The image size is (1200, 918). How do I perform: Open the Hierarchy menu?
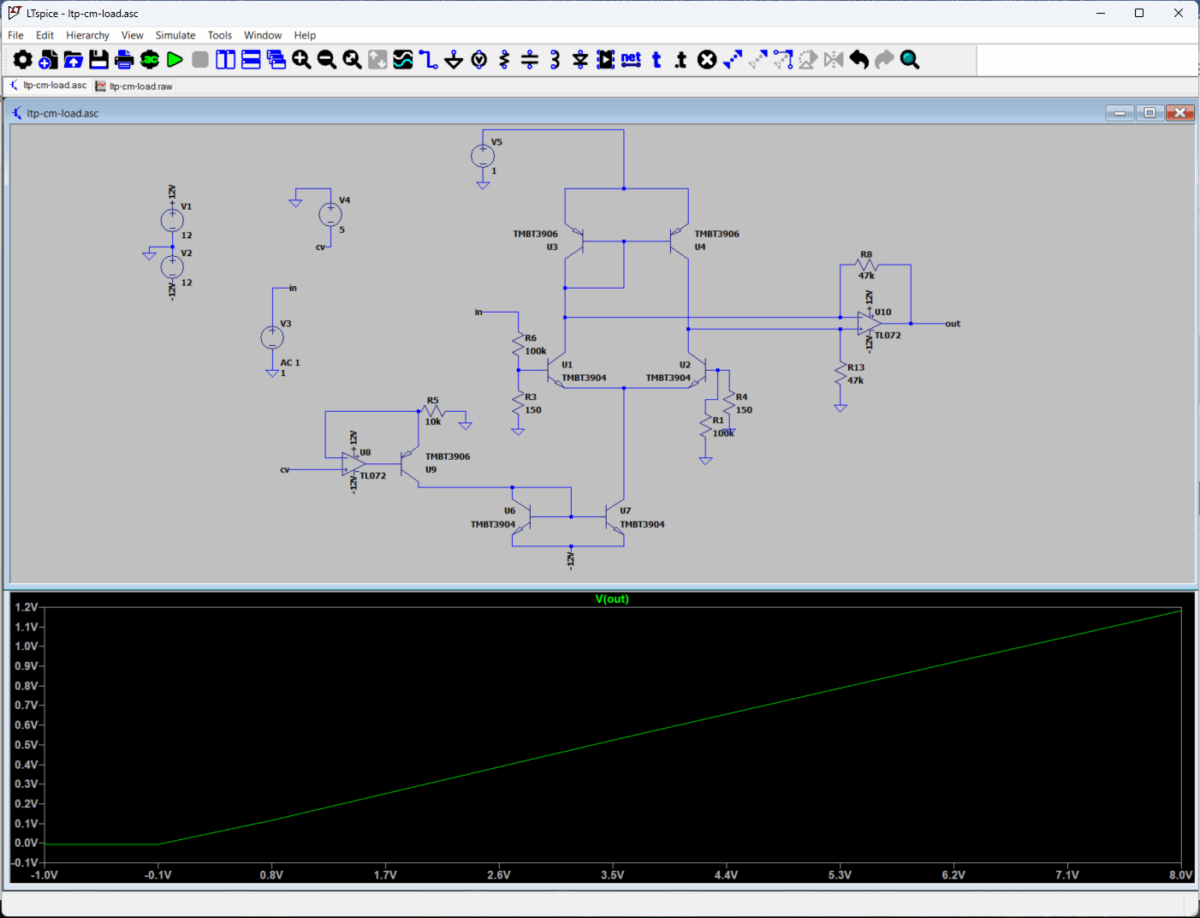pos(87,35)
